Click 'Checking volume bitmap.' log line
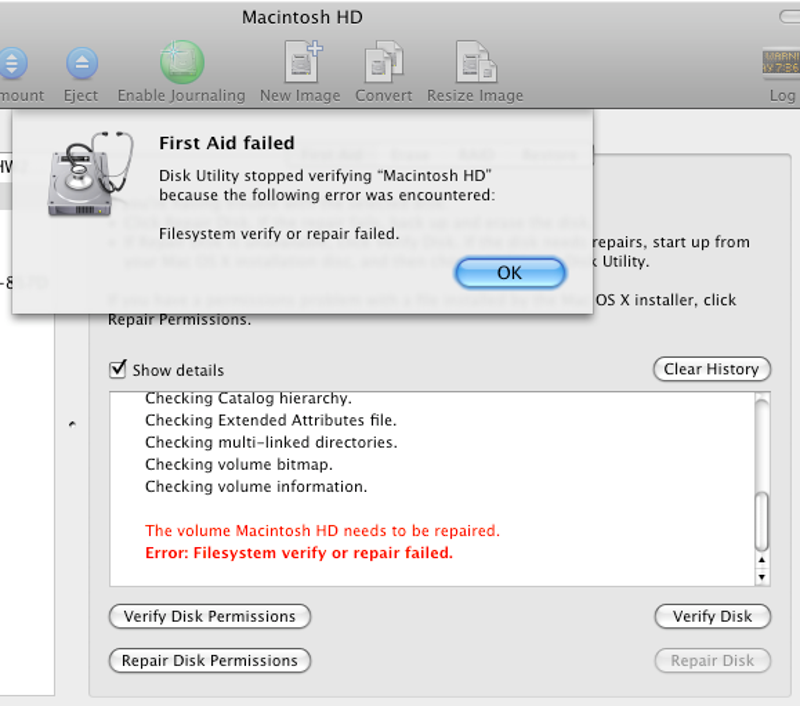The image size is (800, 706). pyautogui.click(x=239, y=465)
